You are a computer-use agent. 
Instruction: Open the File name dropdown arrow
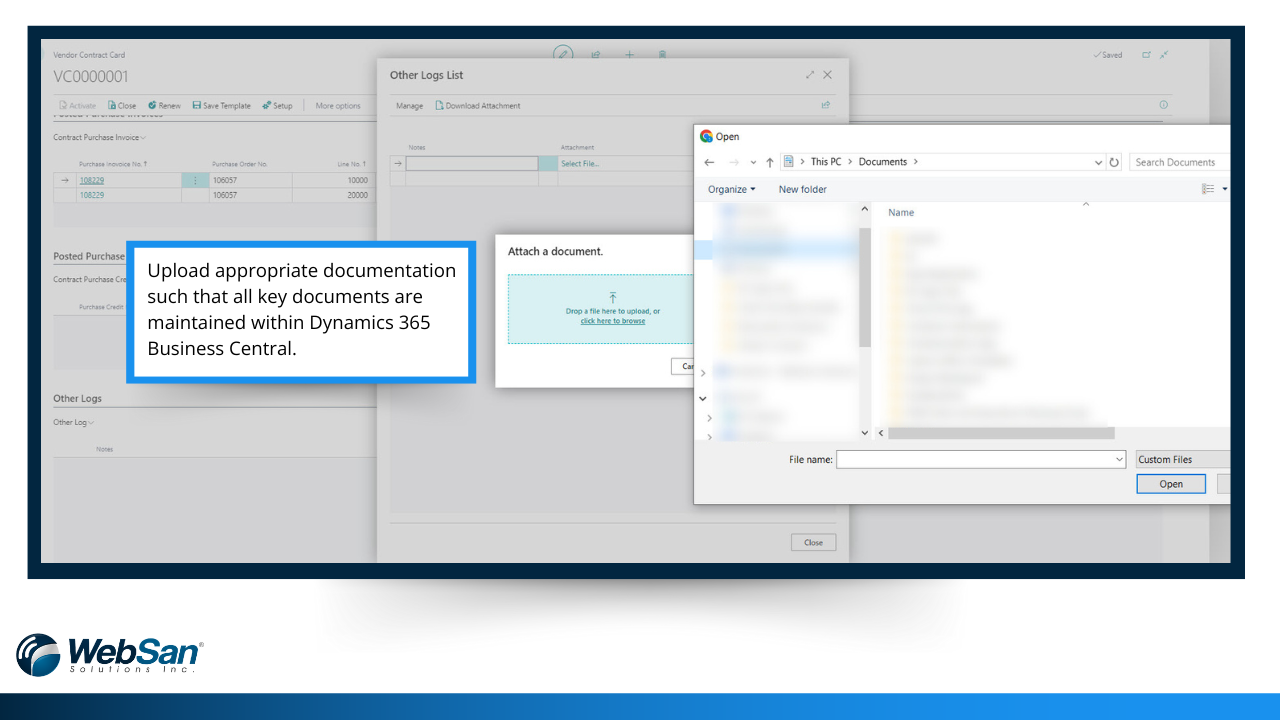point(1120,460)
